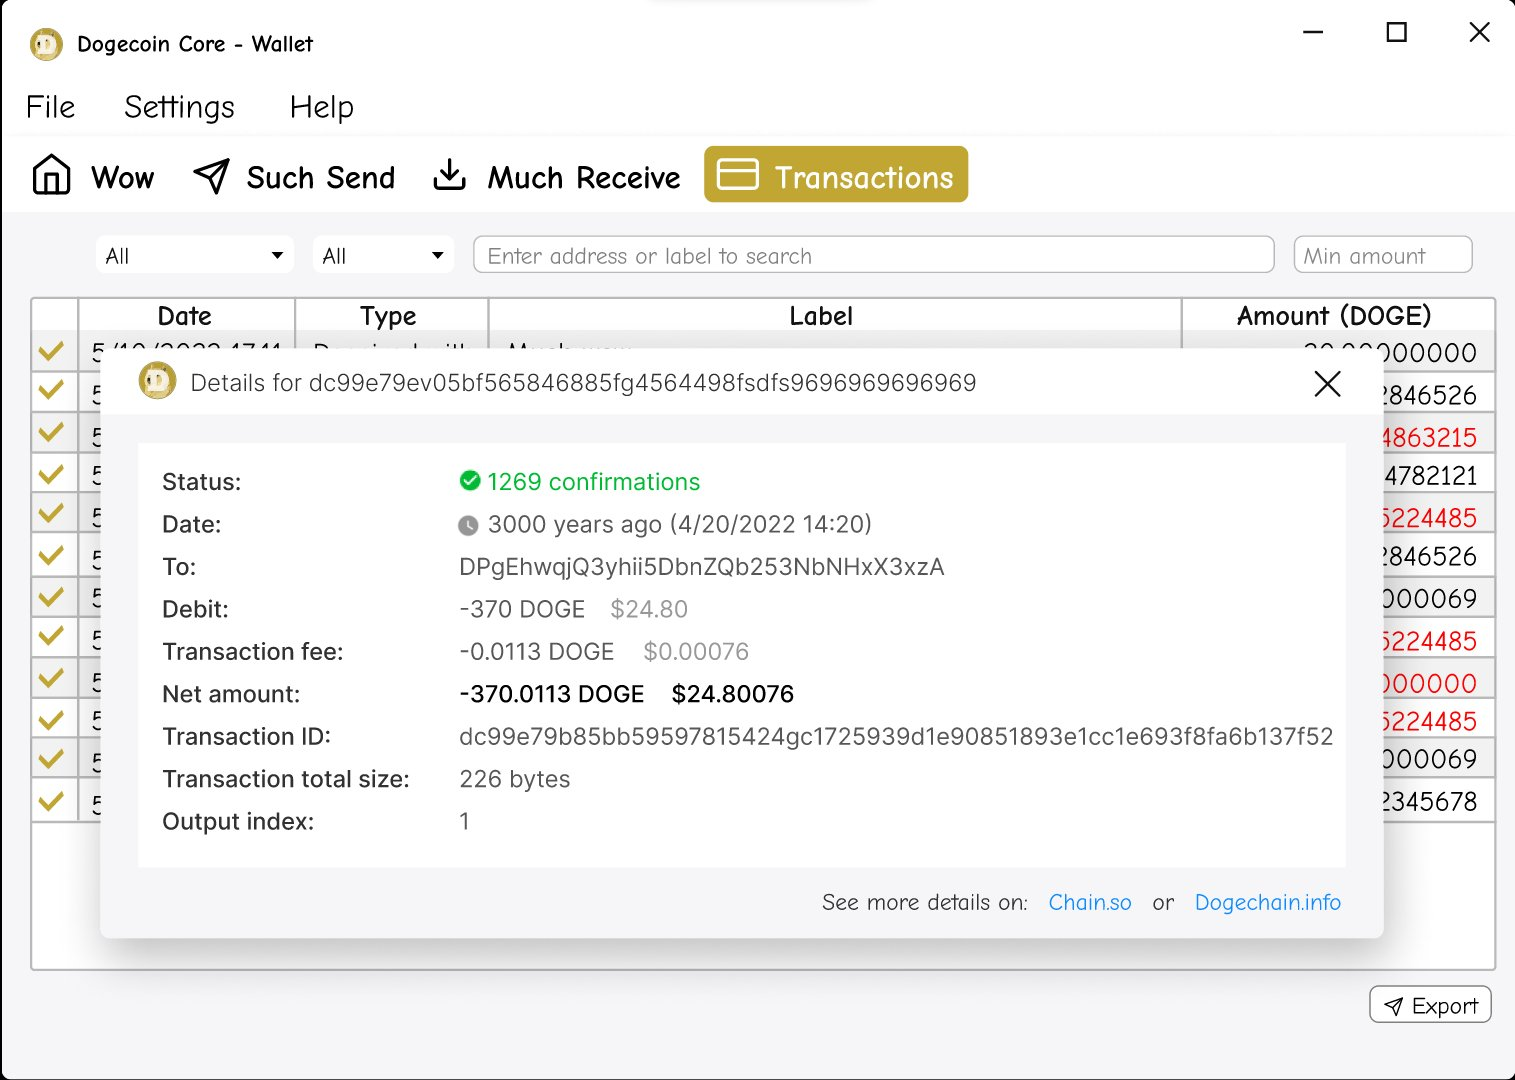Click the green confirmations checkmark icon
Screen dimensions: 1515x1080
coord(470,481)
